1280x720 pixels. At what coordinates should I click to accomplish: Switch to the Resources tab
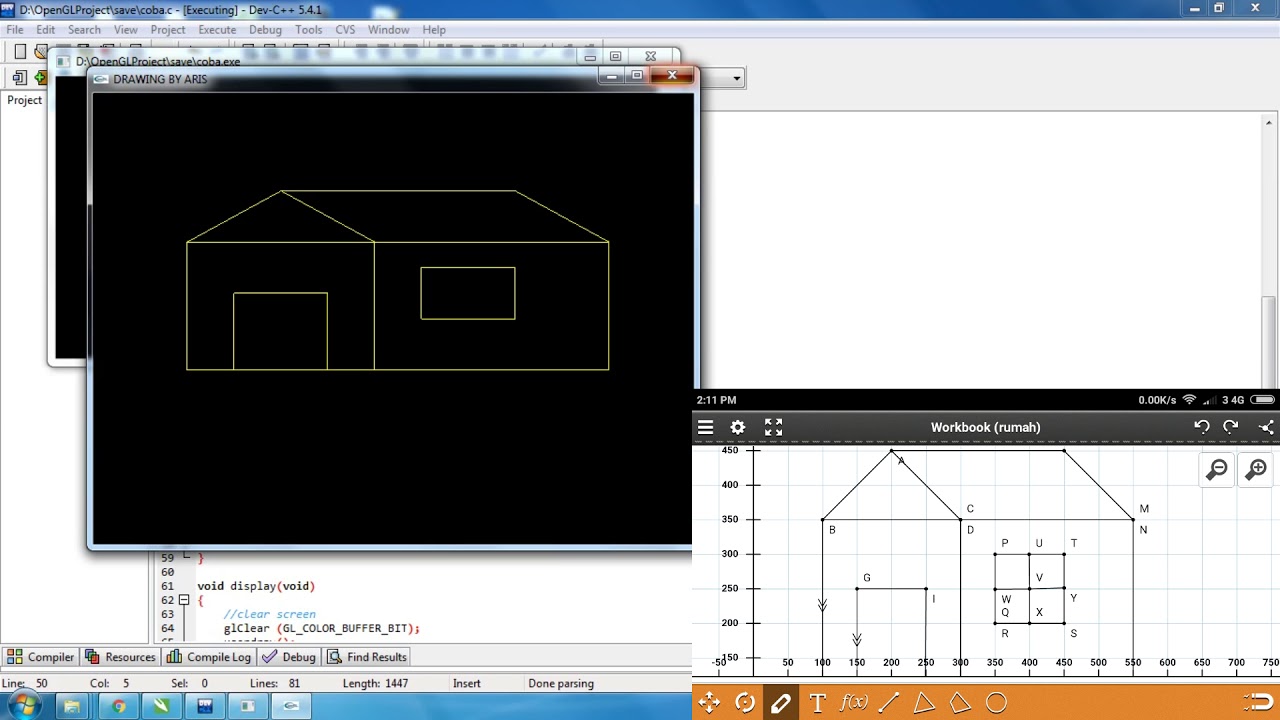tap(120, 657)
